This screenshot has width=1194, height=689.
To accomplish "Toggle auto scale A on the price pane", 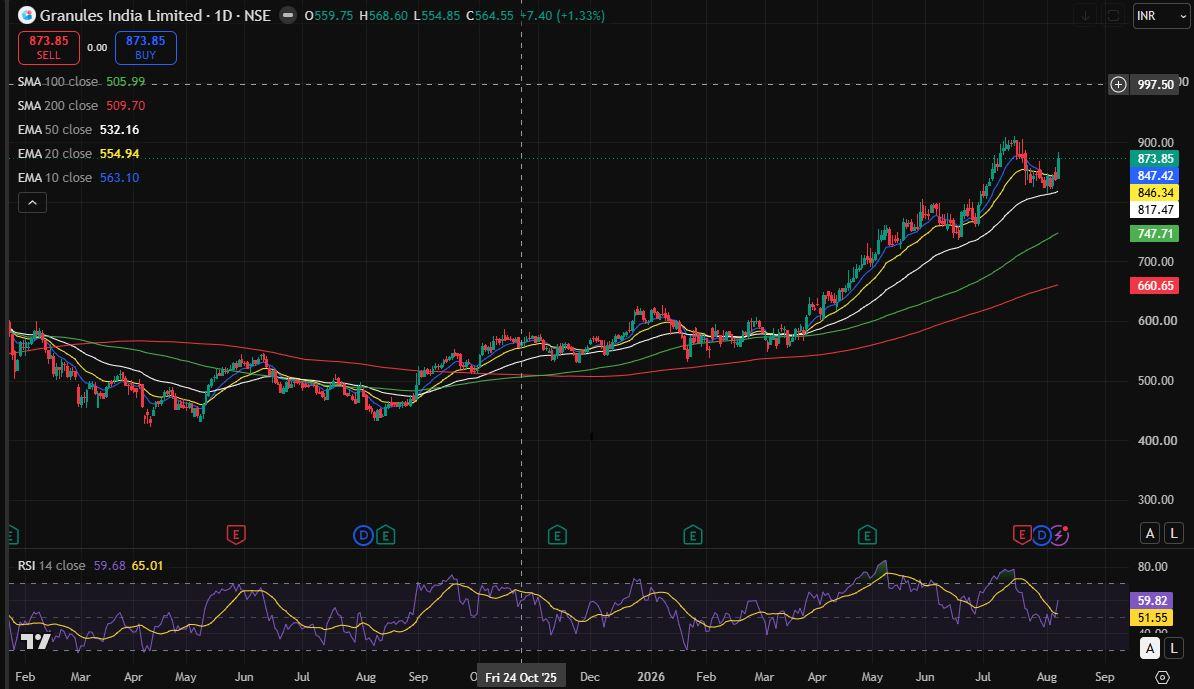I will (1150, 533).
